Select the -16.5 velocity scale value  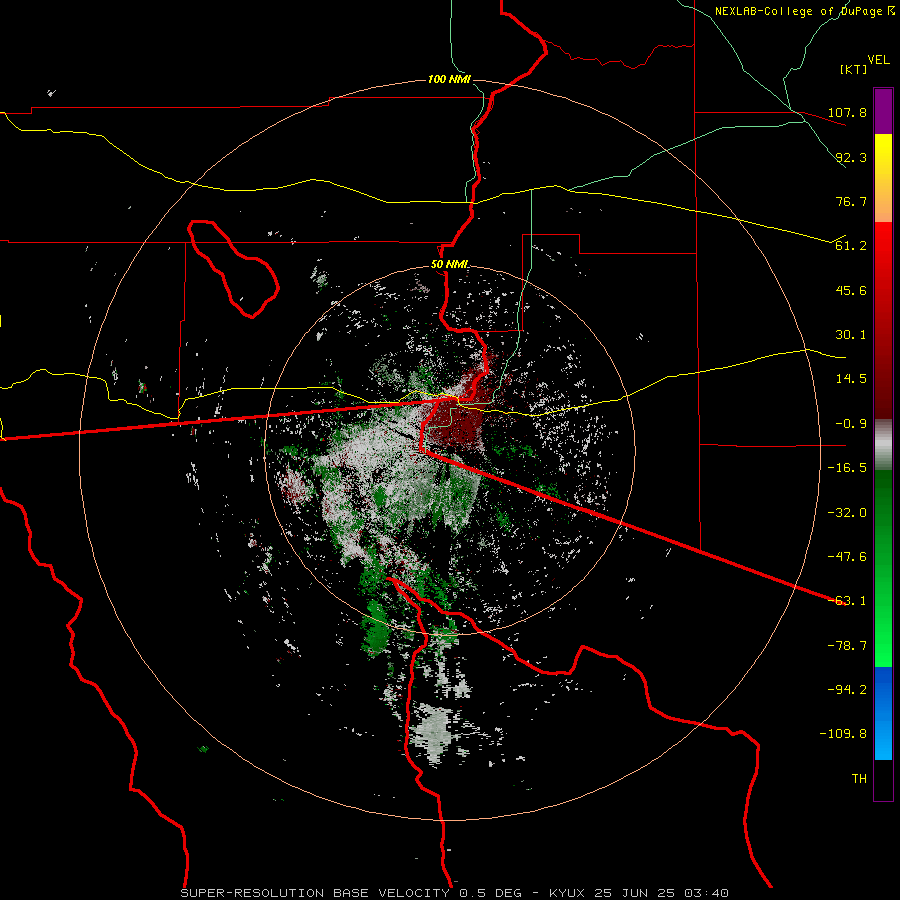tap(847, 468)
